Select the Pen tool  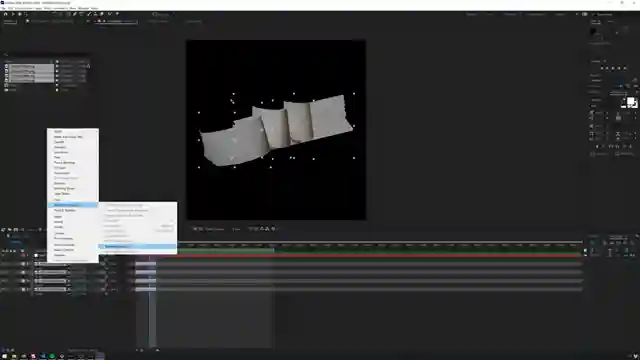[x=75, y=14]
